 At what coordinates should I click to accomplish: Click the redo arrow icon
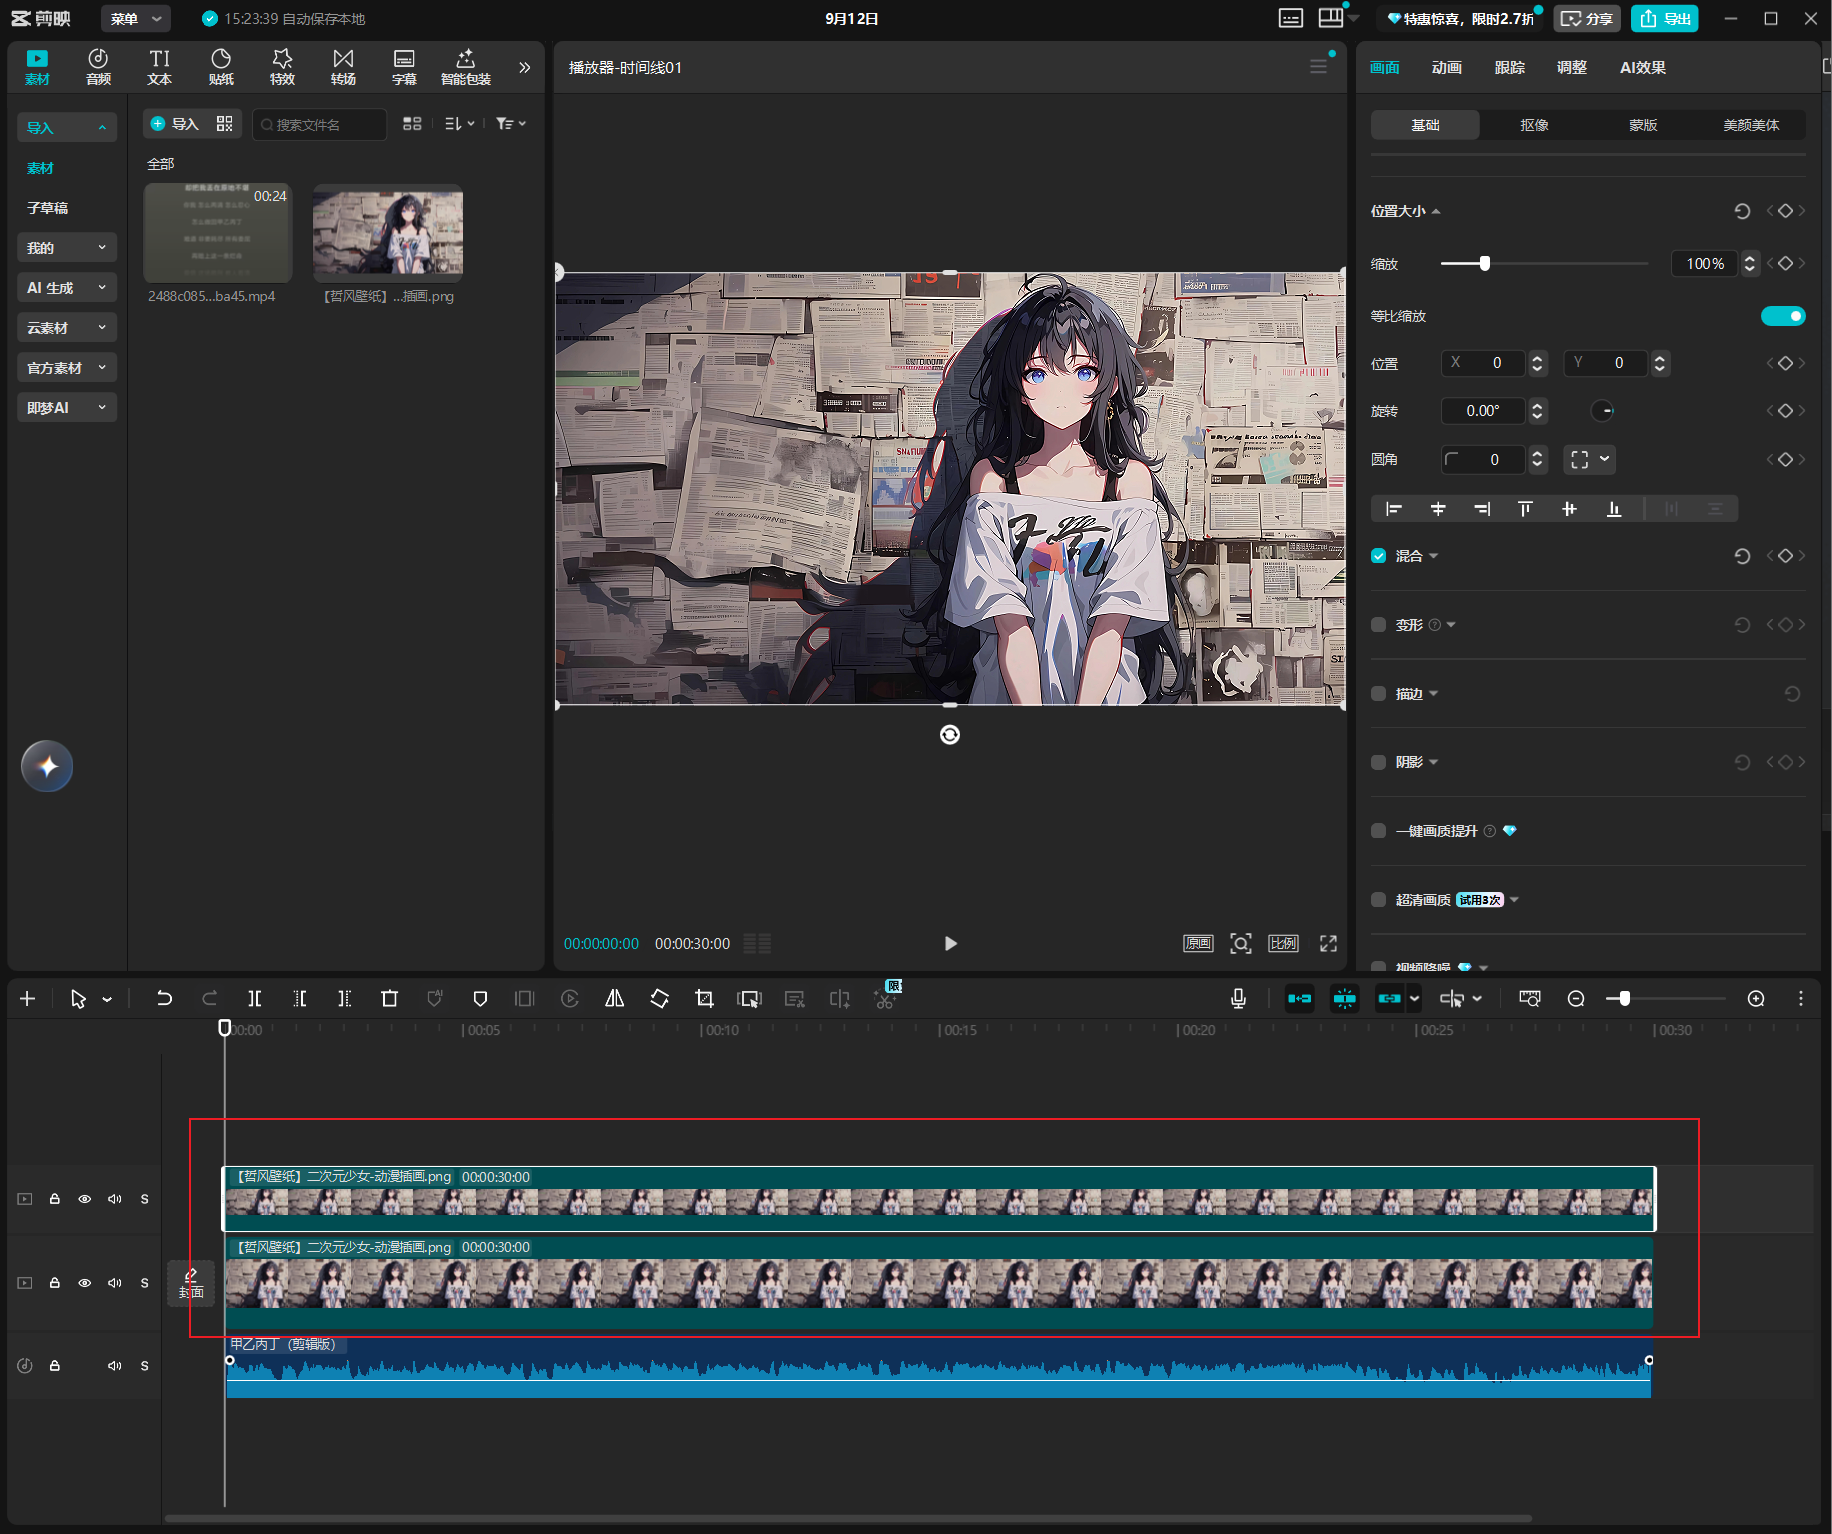tap(210, 998)
